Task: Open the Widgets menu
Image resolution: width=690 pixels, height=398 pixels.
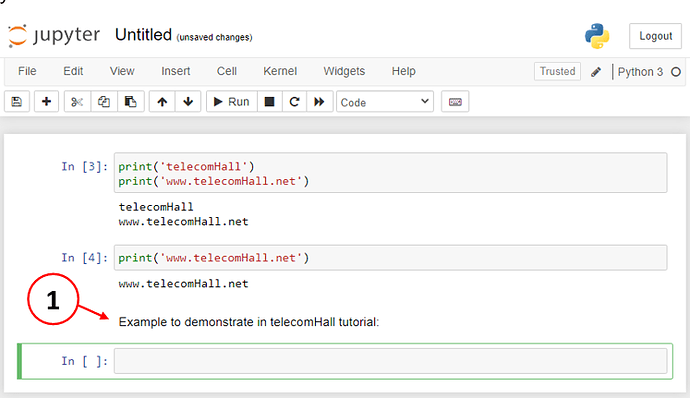Action: click(x=344, y=71)
